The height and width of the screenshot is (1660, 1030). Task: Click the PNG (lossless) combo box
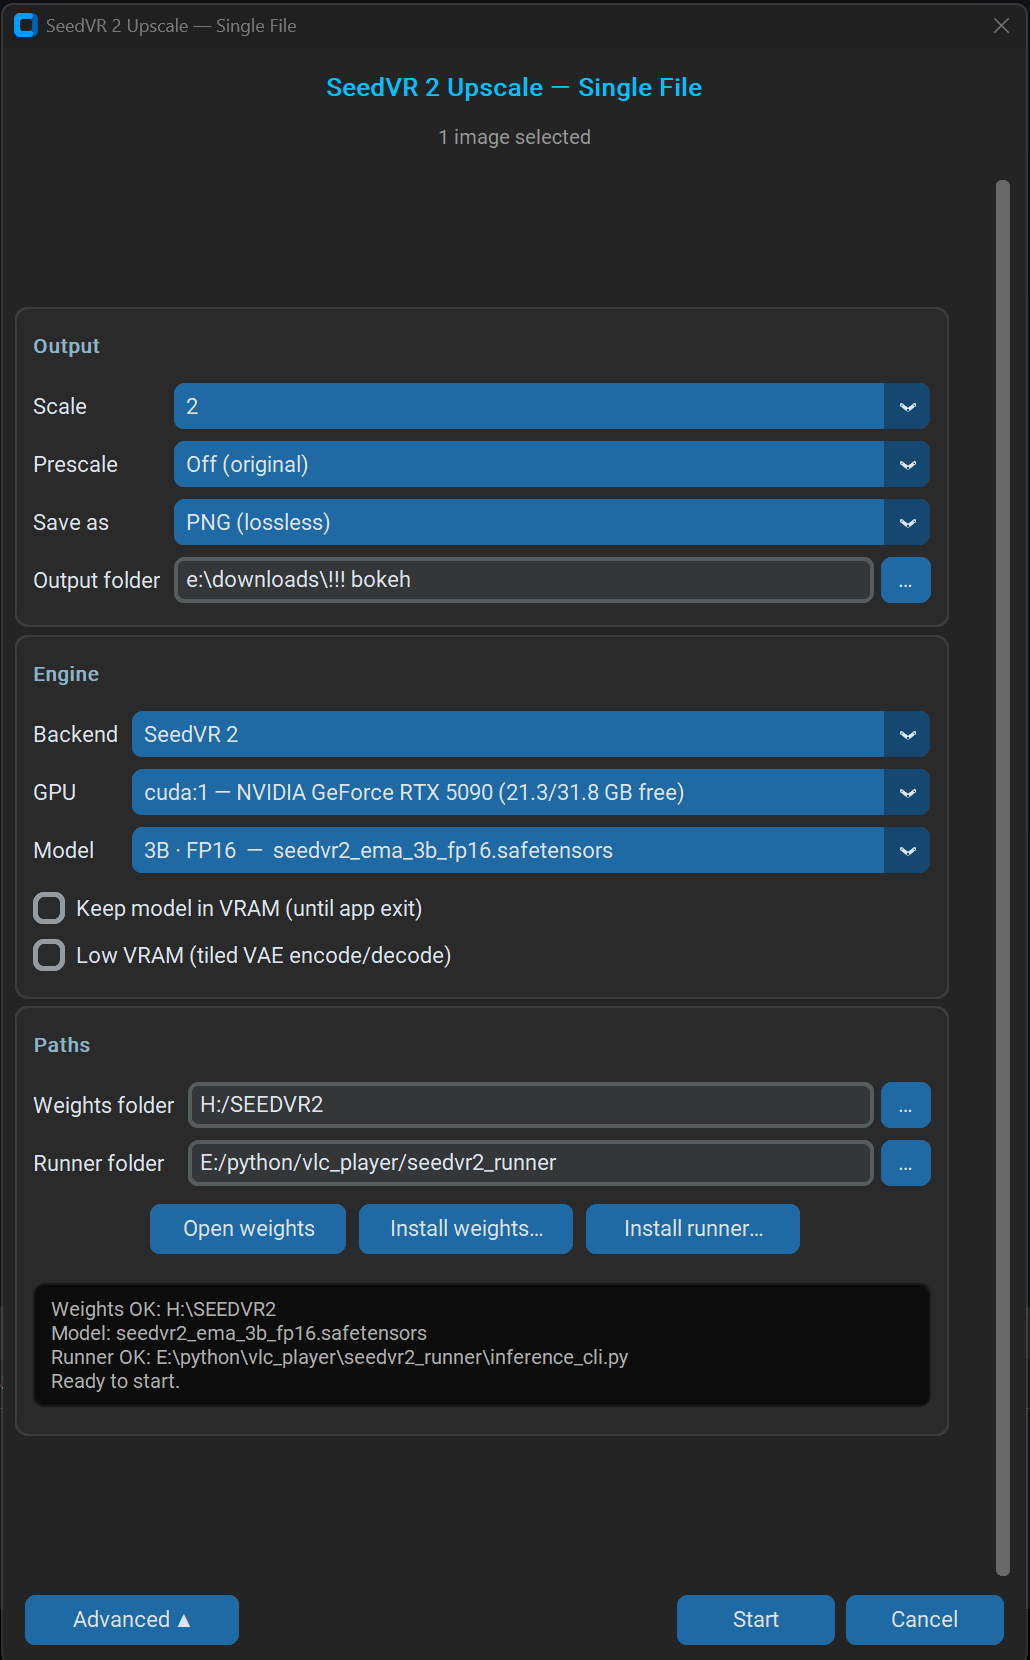[x=552, y=523]
